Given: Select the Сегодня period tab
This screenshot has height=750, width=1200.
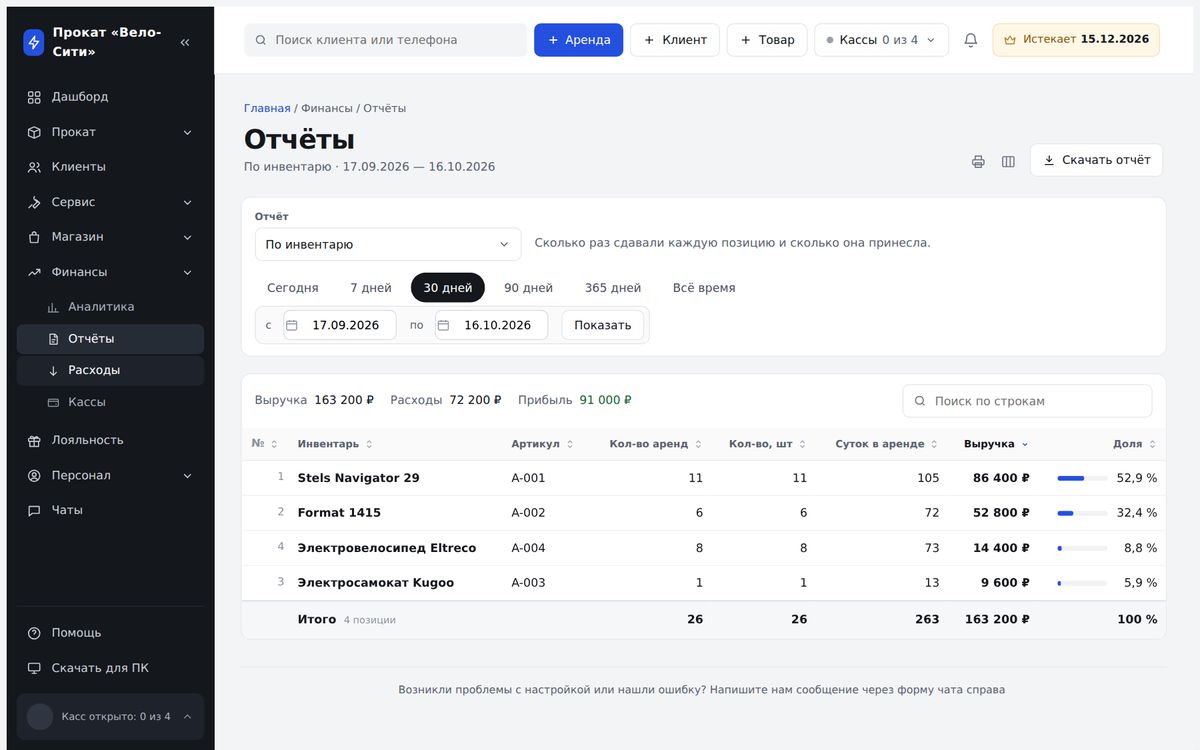Looking at the screenshot, I should (293, 288).
